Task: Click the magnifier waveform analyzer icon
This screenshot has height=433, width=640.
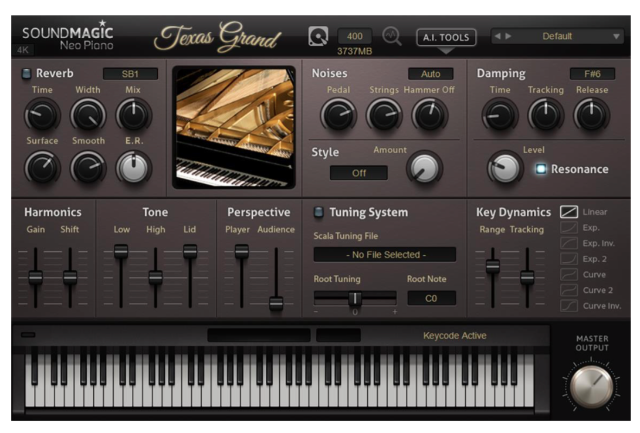Action: pyautogui.click(x=391, y=37)
